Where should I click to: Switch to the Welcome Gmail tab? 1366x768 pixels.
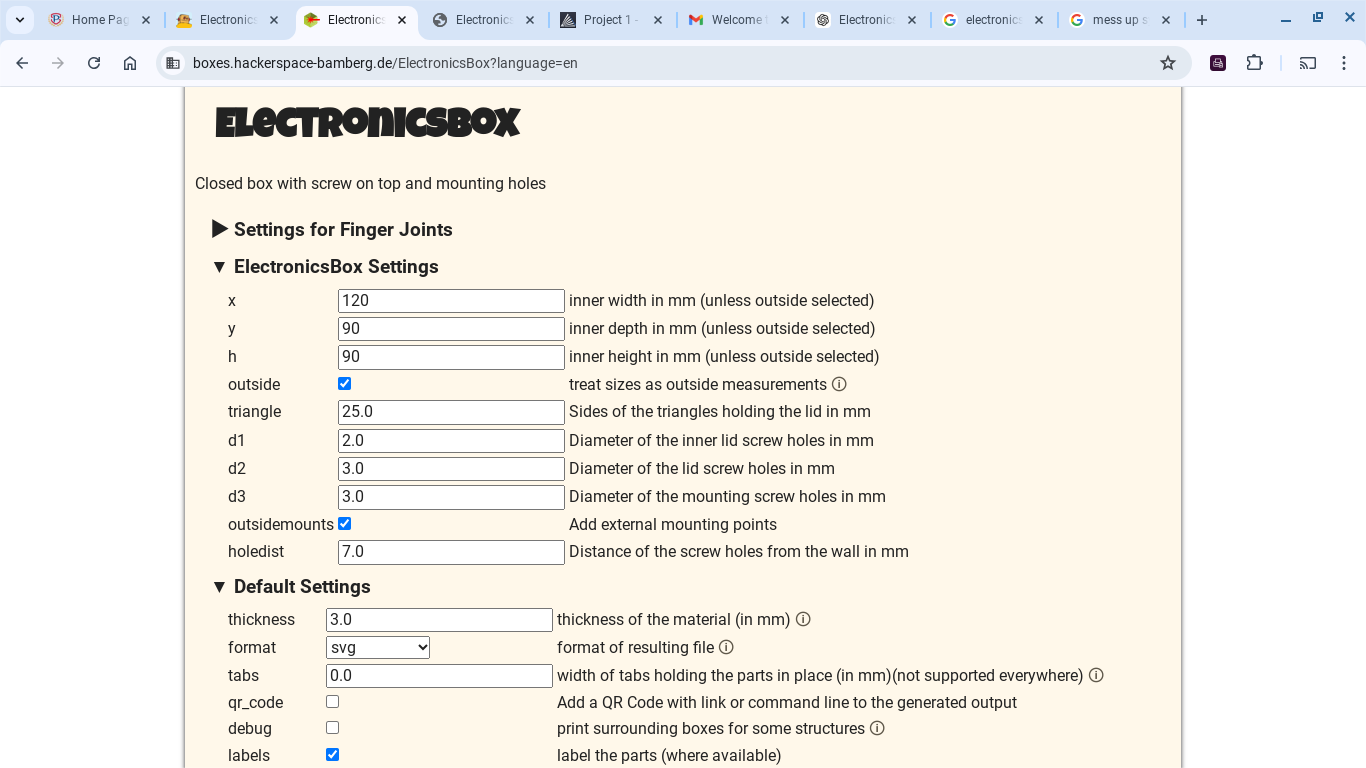tap(740, 20)
